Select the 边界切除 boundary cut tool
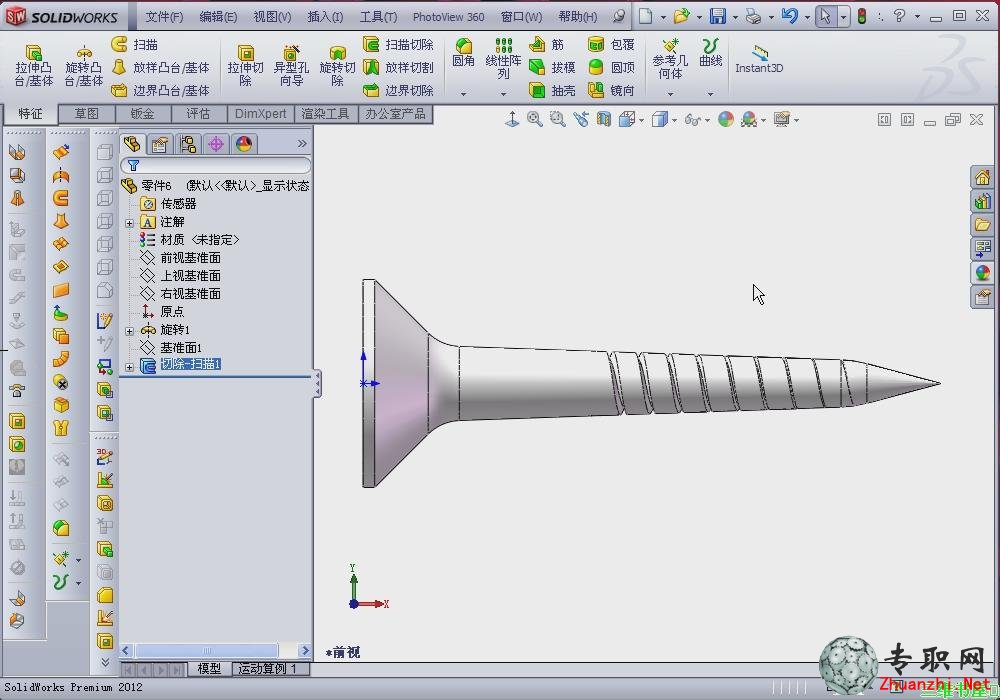 [398, 90]
